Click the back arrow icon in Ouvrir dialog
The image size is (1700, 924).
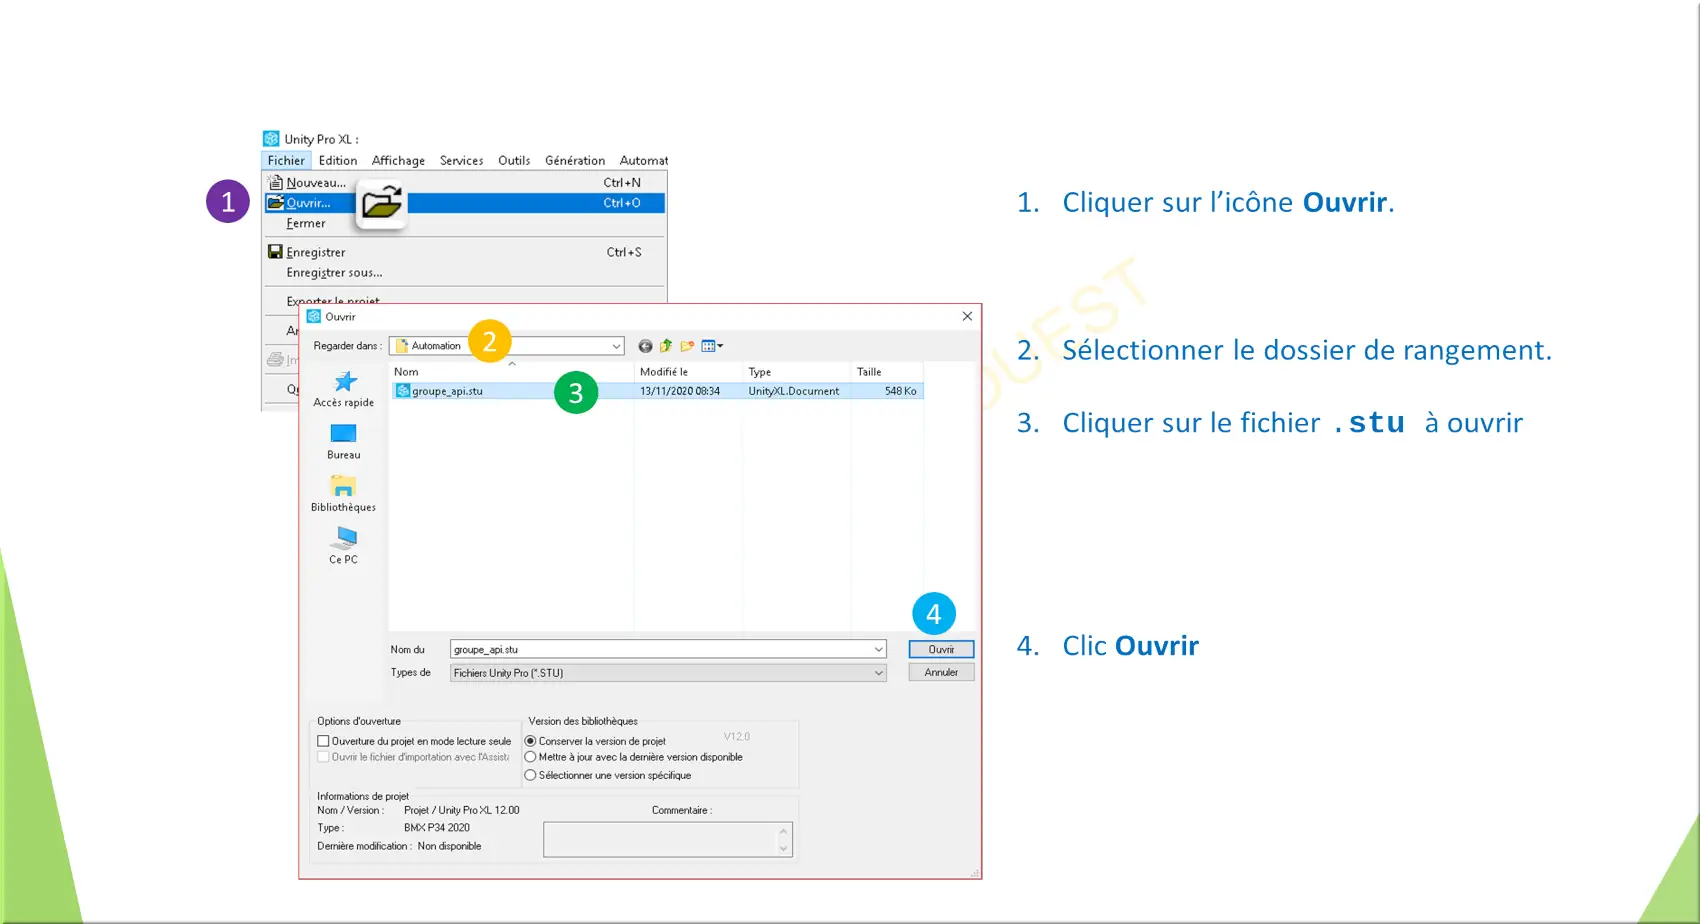[x=645, y=346]
